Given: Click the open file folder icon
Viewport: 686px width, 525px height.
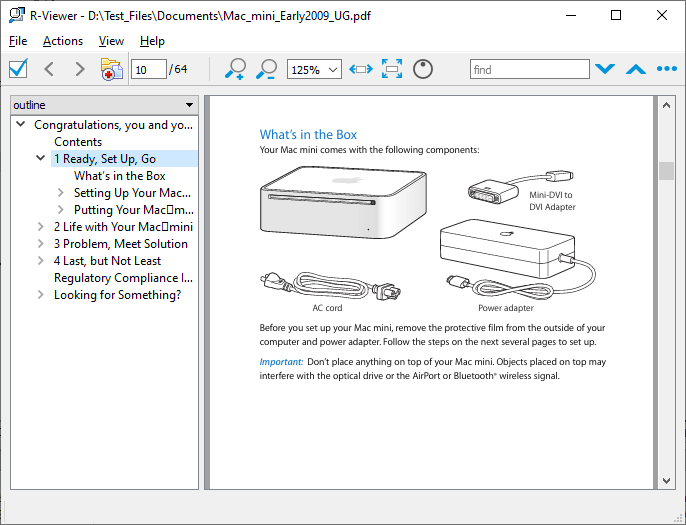Looking at the screenshot, I should (x=111, y=69).
